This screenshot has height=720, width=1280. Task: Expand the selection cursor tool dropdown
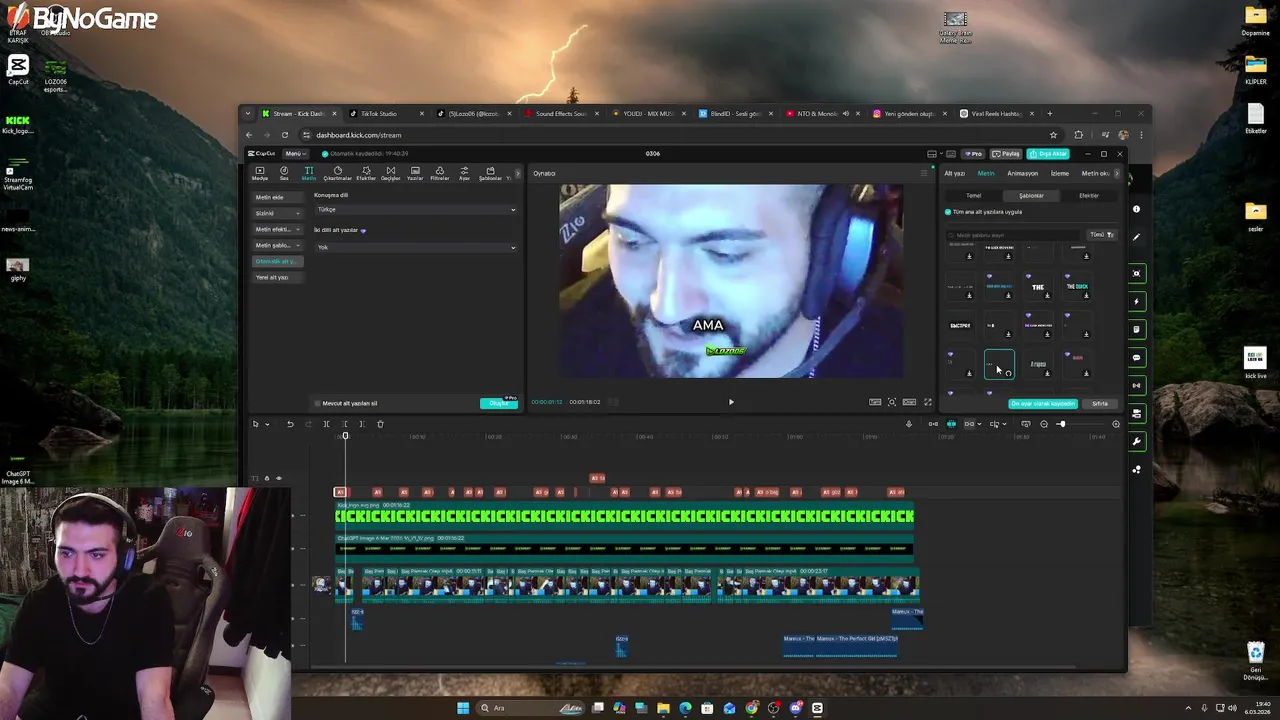tap(267, 425)
